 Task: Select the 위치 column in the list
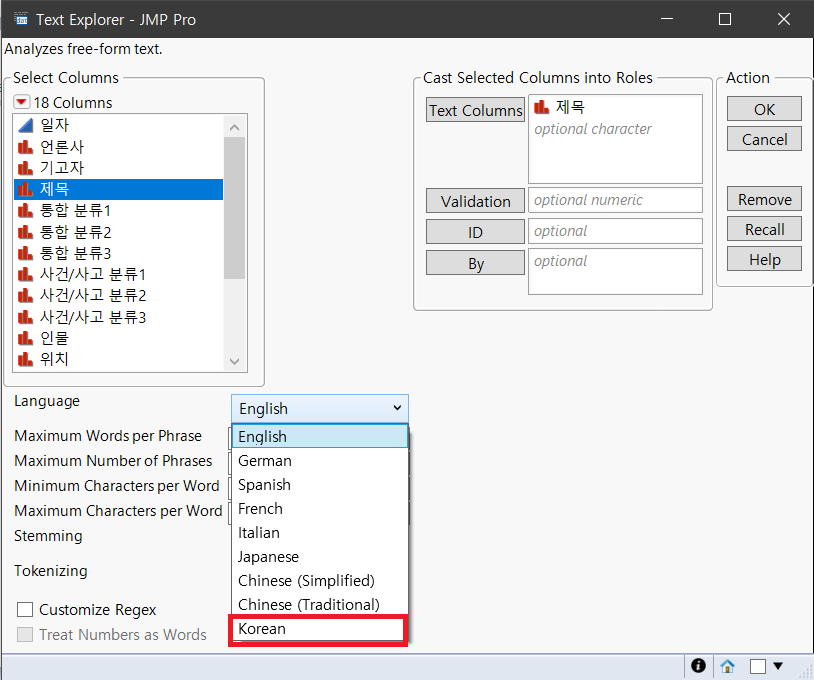[118, 359]
